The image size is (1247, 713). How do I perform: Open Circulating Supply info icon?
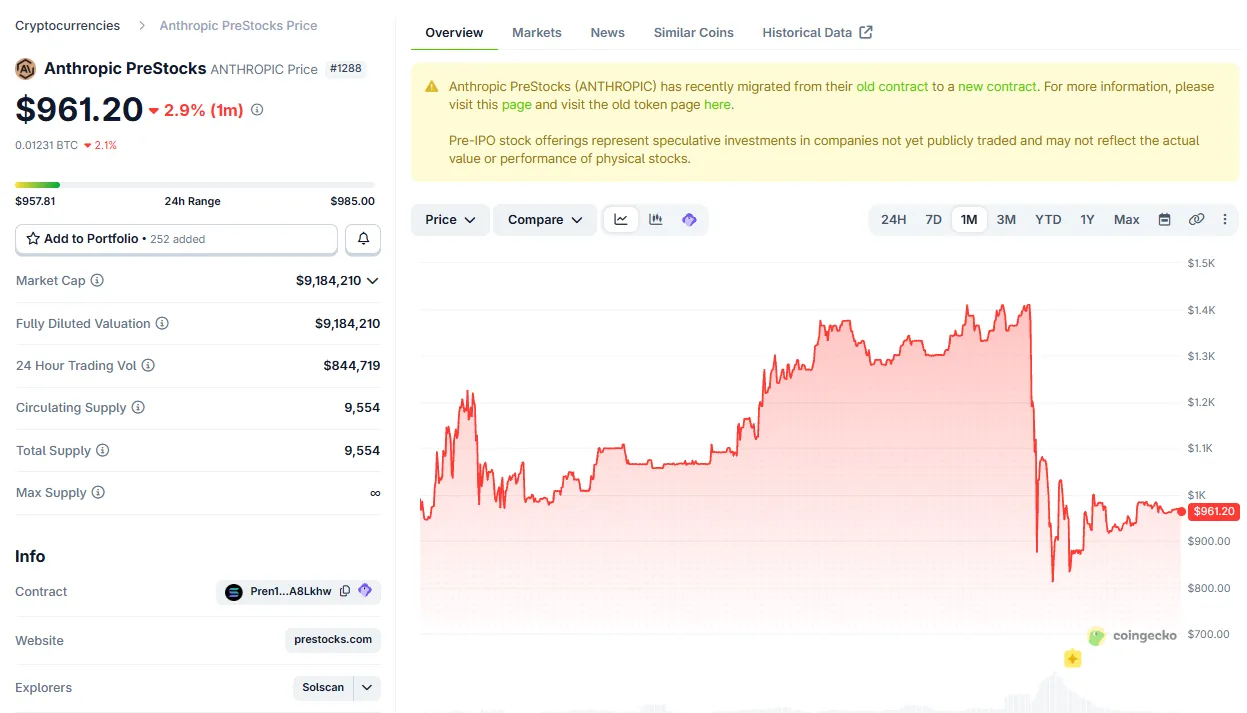[x=138, y=408]
